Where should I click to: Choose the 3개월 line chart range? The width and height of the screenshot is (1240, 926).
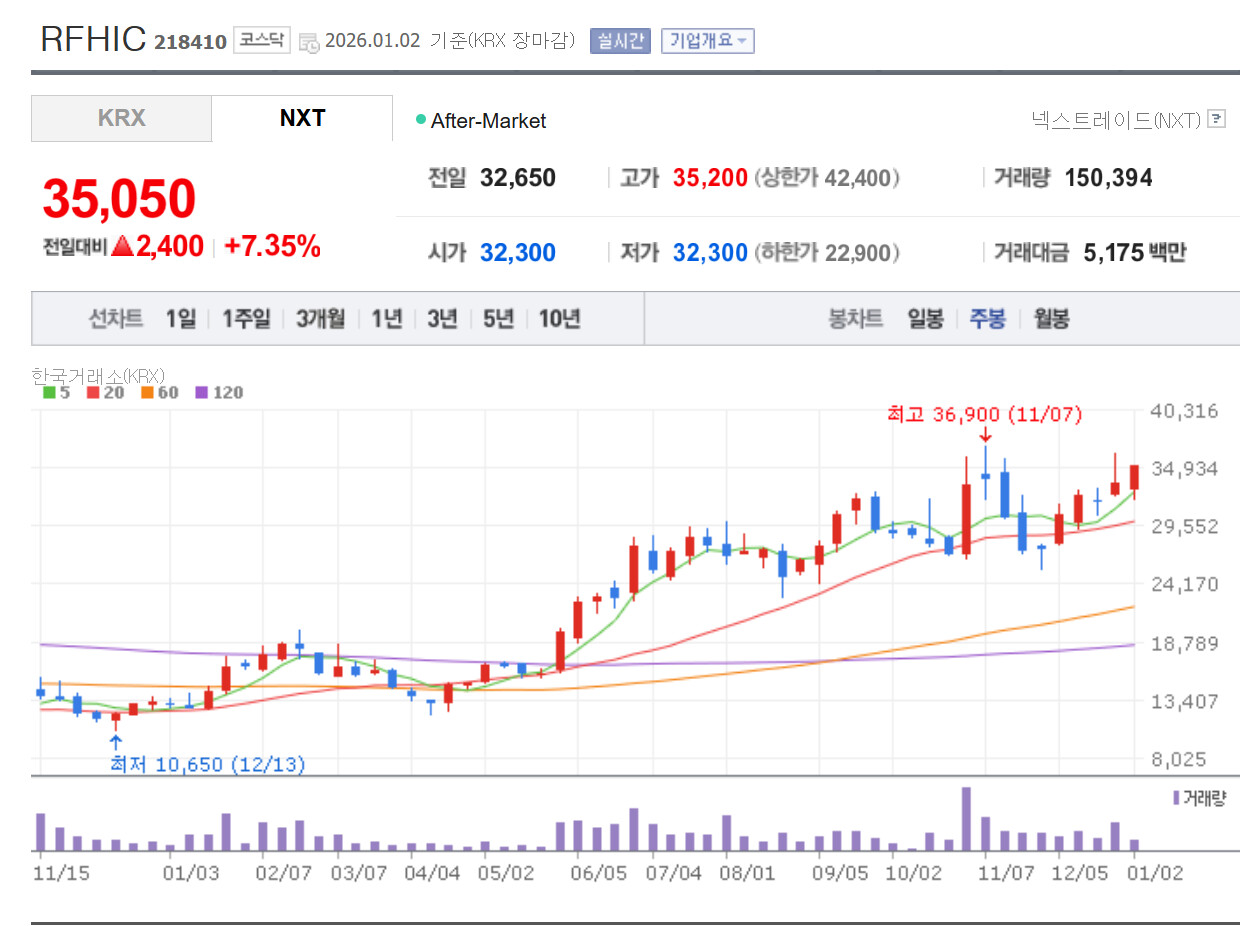[320, 319]
